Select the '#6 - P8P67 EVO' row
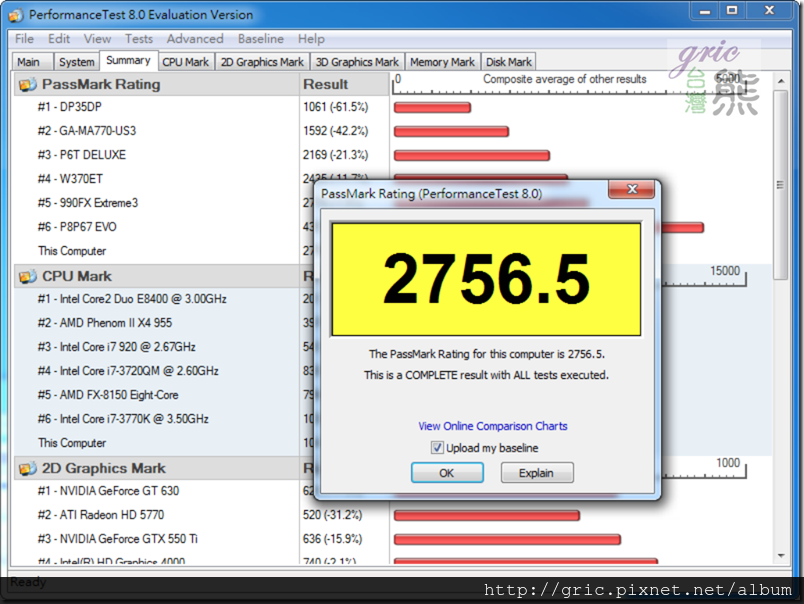804x604 pixels. pos(77,227)
